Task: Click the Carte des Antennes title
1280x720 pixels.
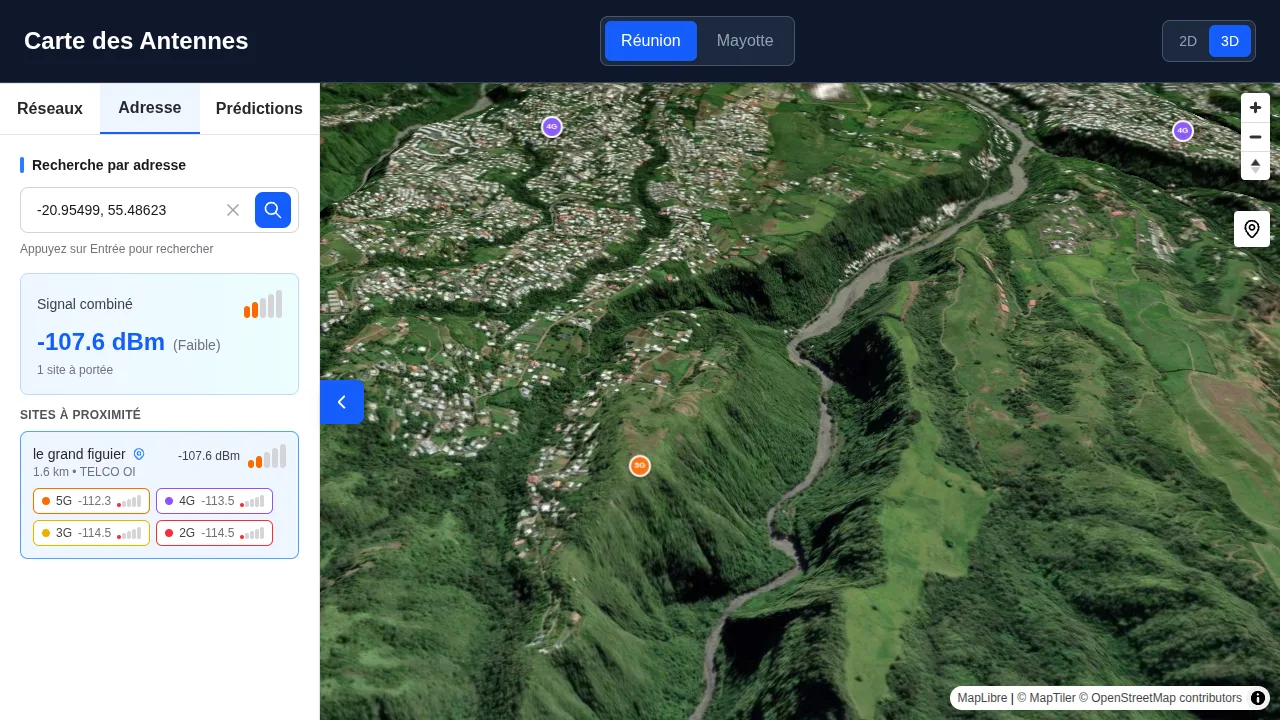Action: pos(136,41)
